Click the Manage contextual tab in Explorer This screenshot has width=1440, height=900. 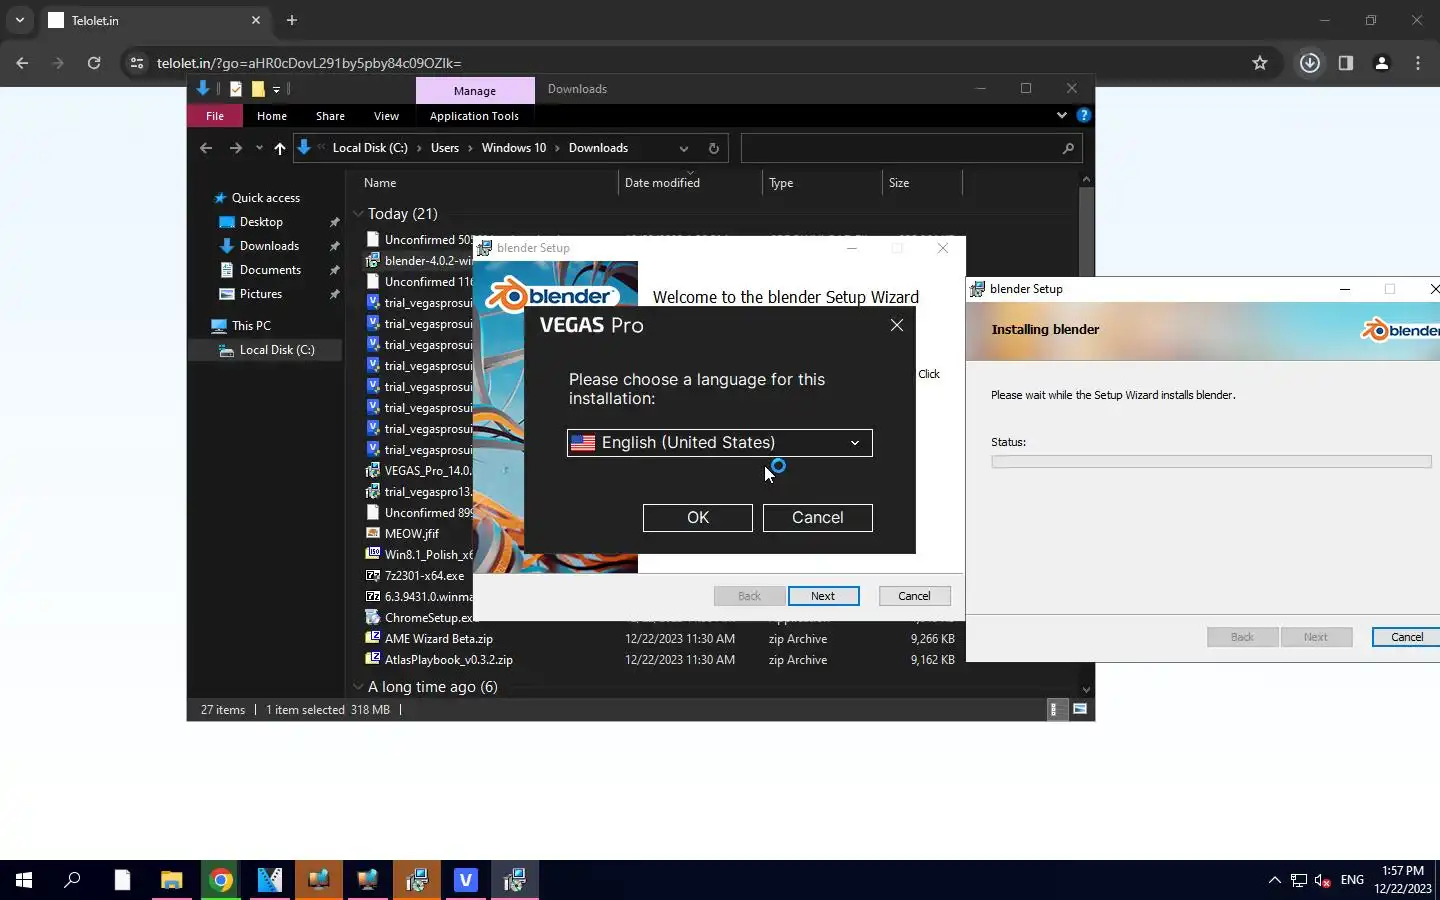pos(475,90)
